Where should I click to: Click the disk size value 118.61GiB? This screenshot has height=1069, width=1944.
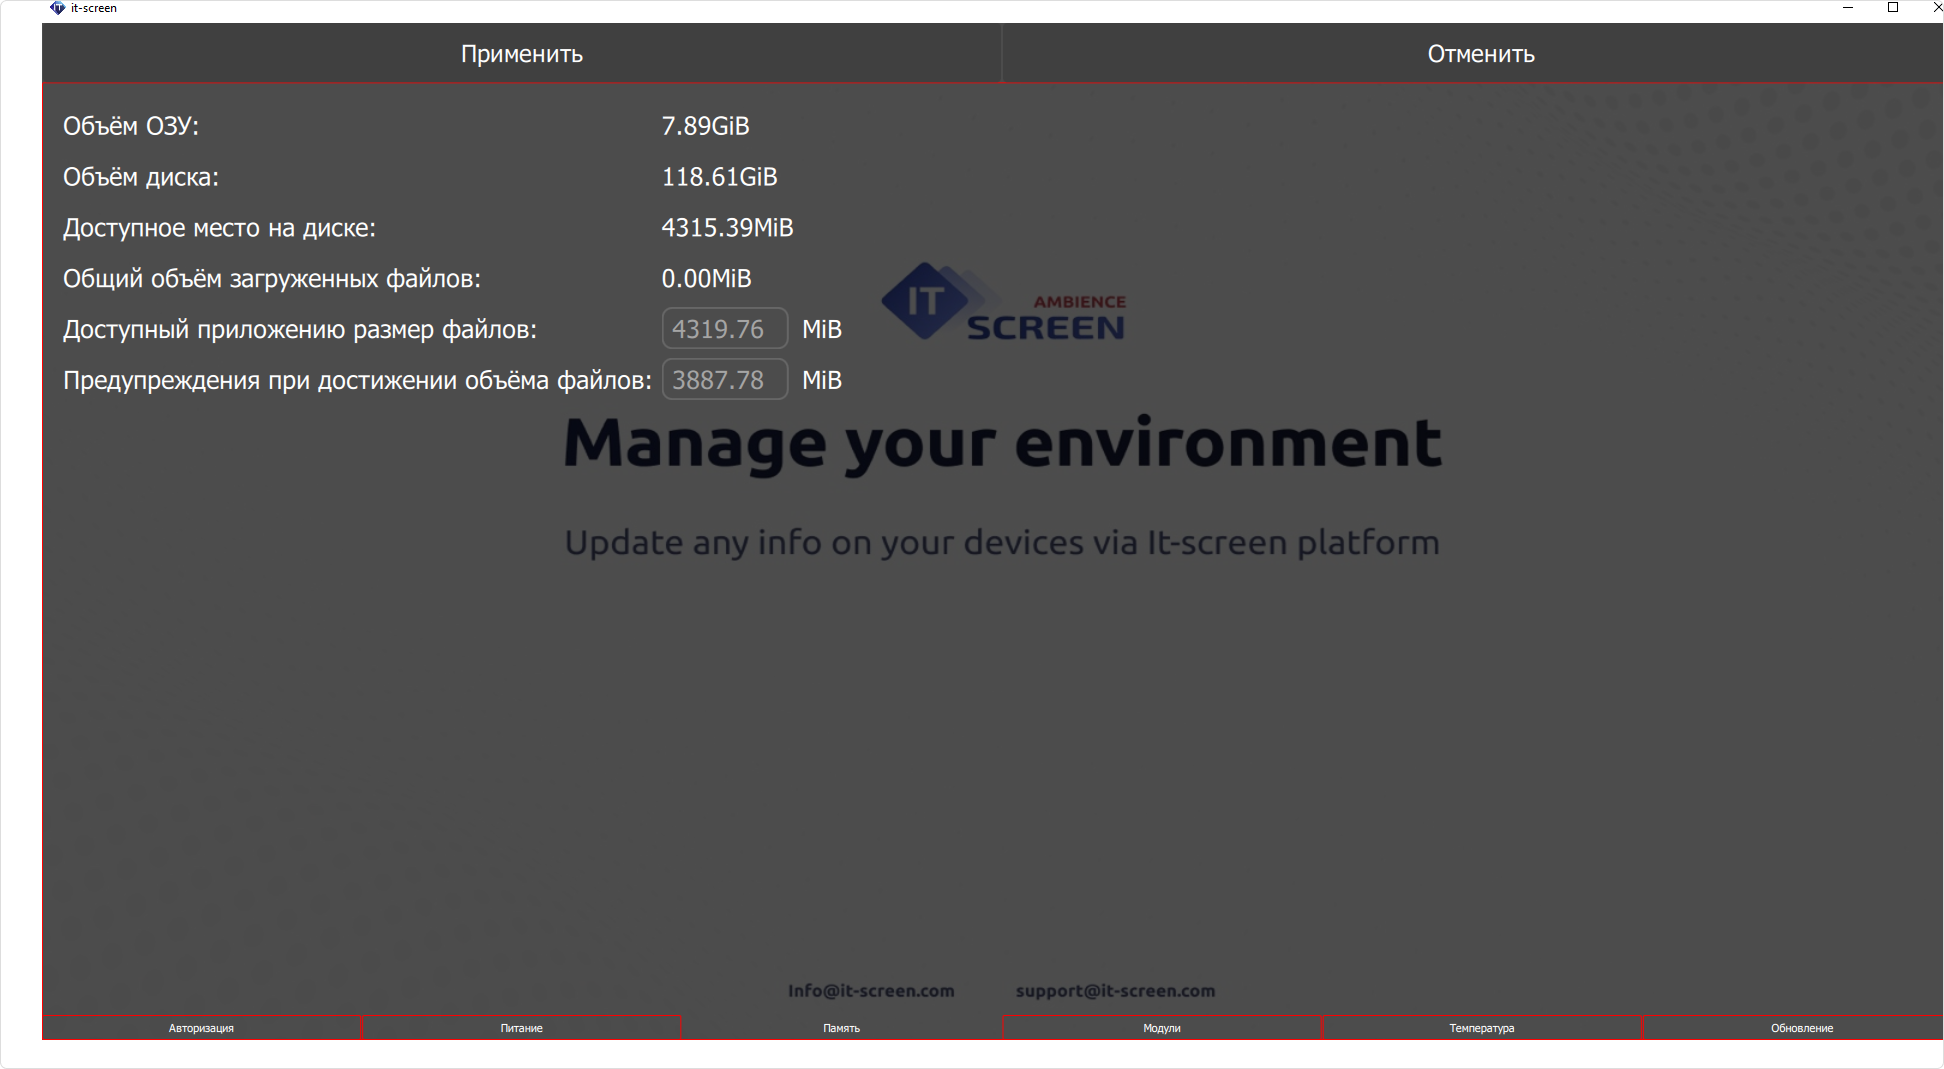tap(719, 177)
